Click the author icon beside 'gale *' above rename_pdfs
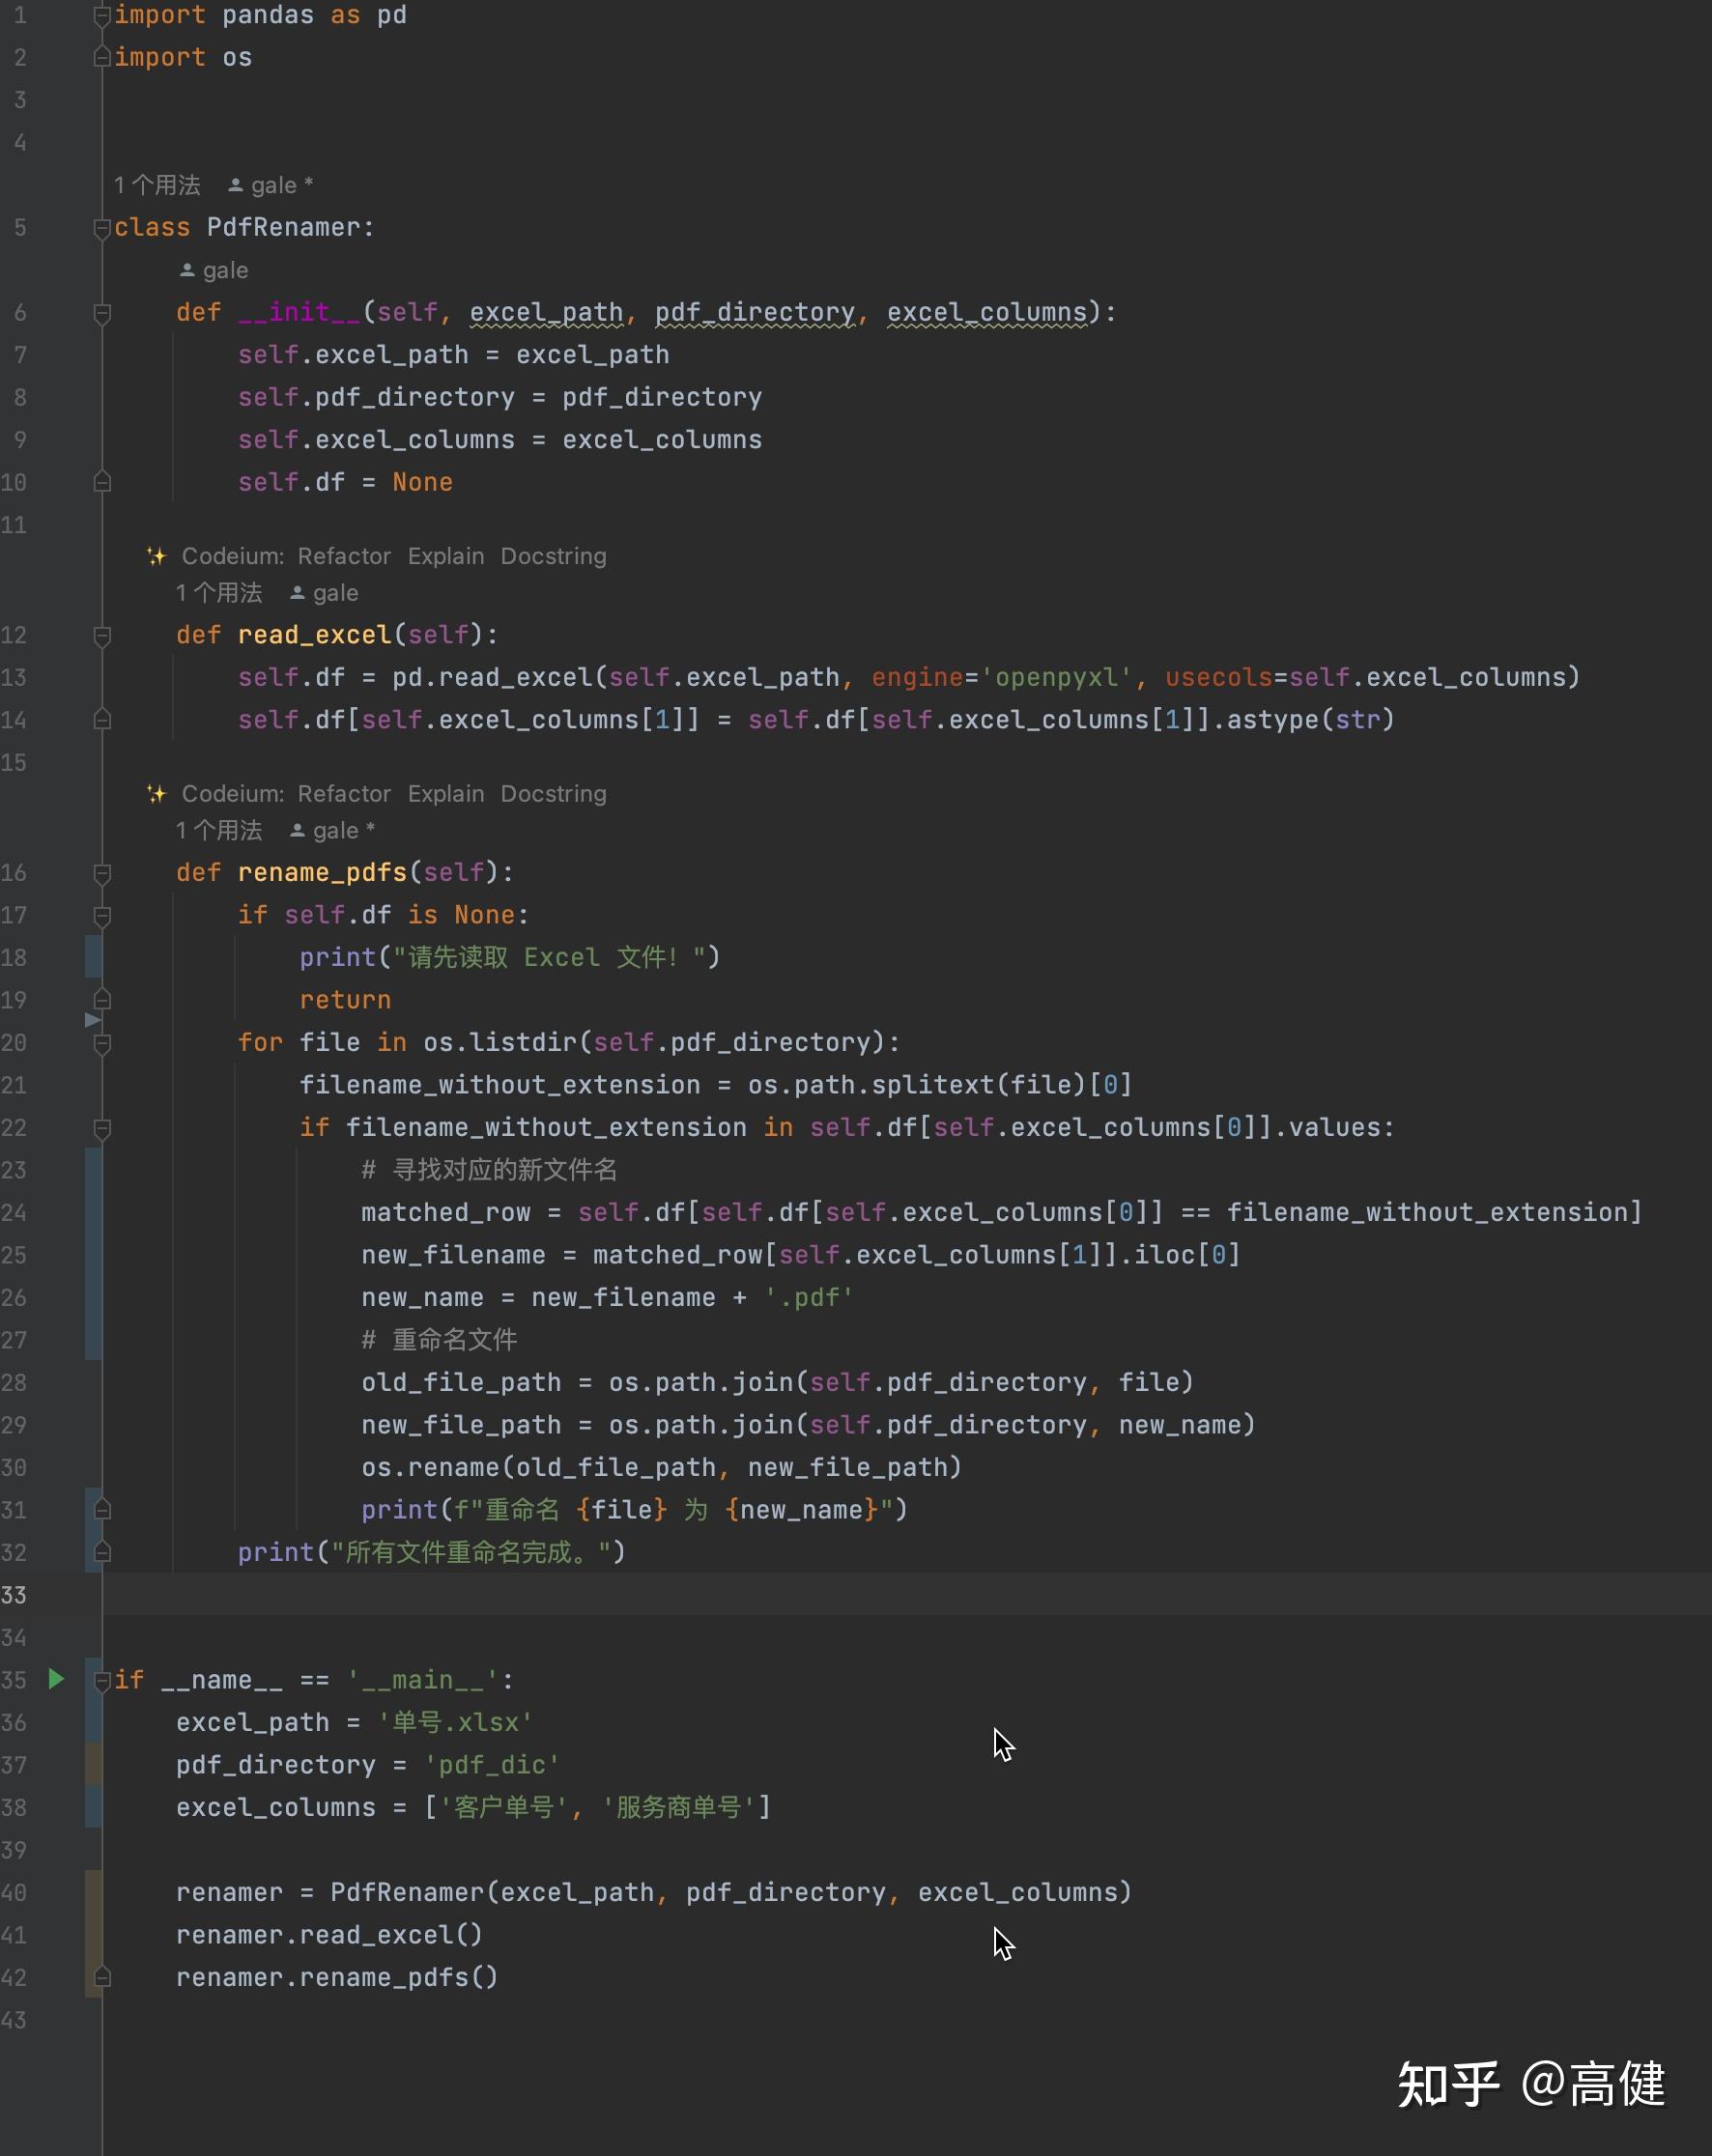Viewport: 1712px width, 2156px height. point(297,830)
